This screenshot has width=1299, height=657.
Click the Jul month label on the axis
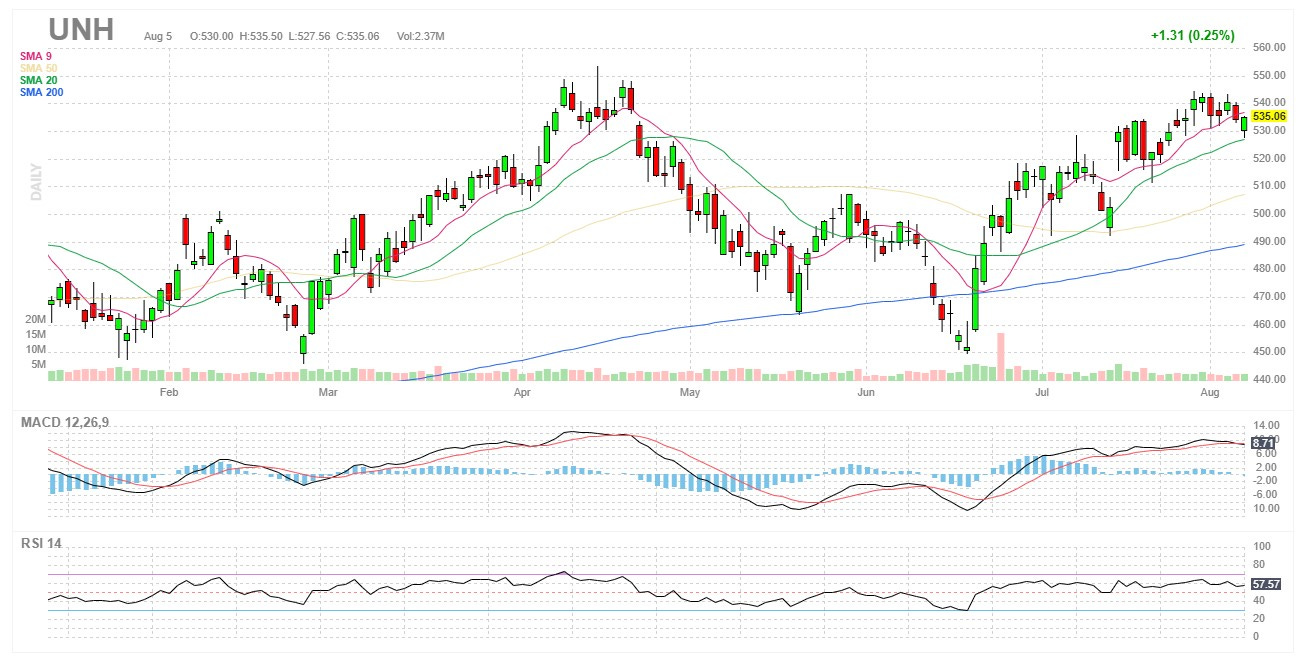coord(1042,393)
